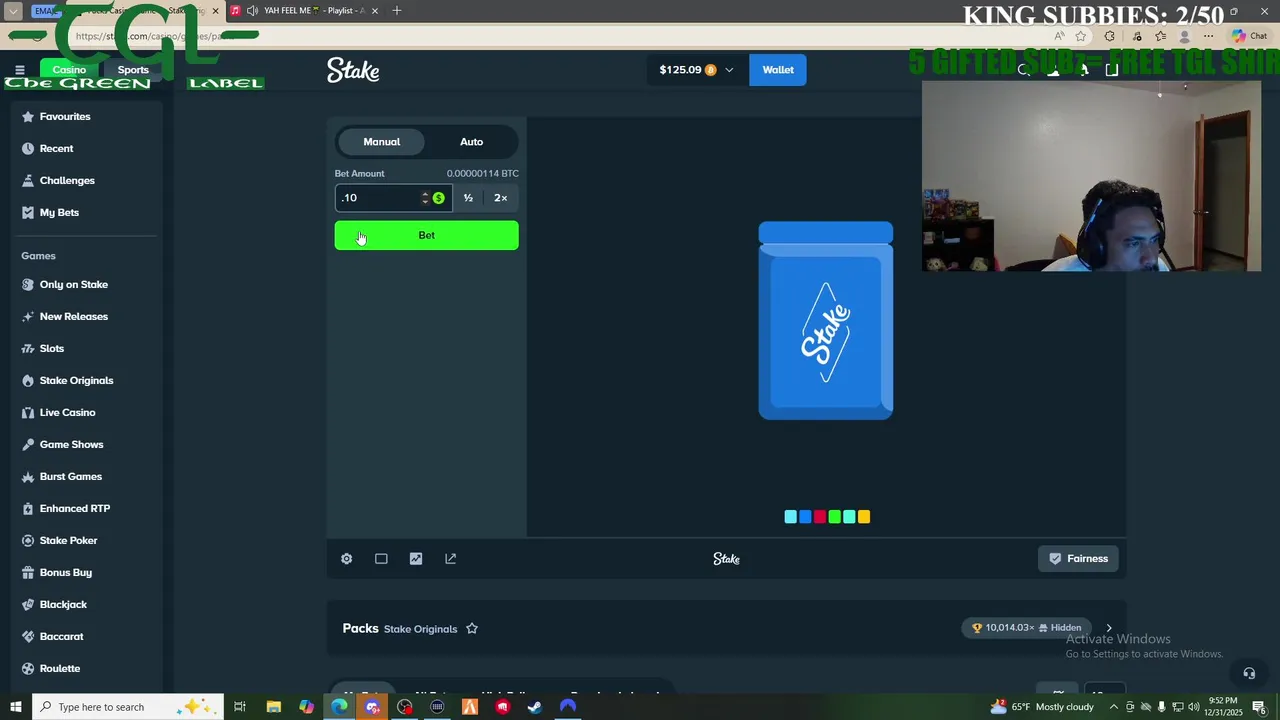Image resolution: width=1280 pixels, height=720 pixels.
Task: Open Only on Stake games
Action: (x=73, y=284)
